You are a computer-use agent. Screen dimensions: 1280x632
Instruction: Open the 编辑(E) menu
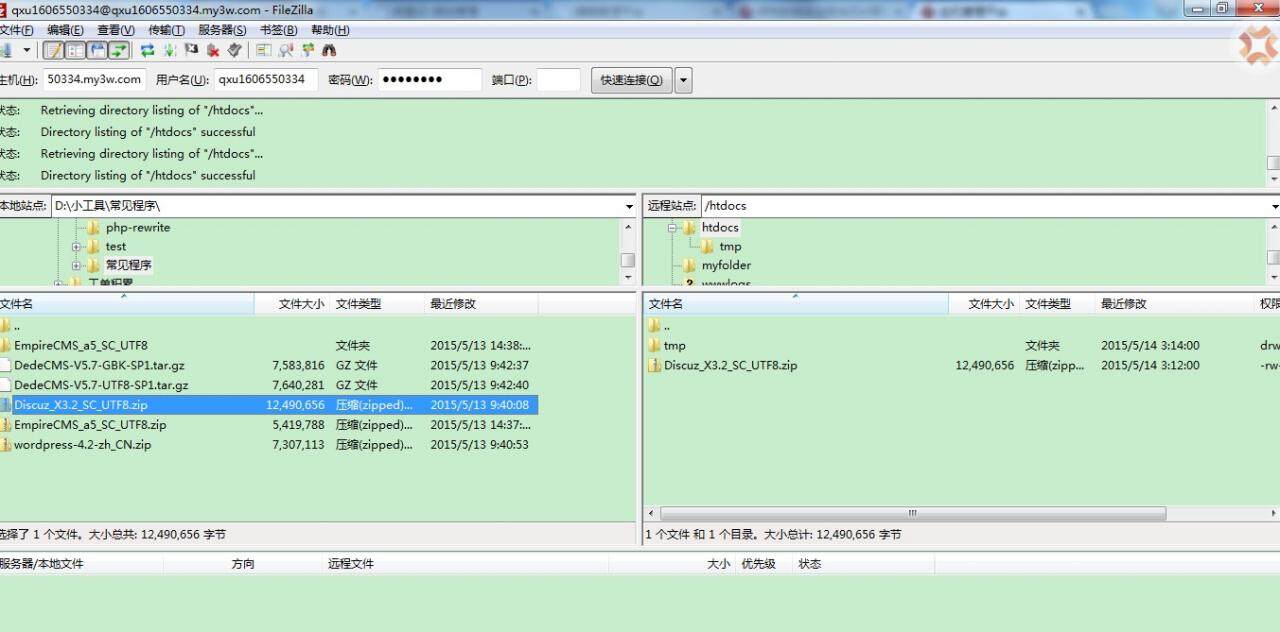(65, 30)
